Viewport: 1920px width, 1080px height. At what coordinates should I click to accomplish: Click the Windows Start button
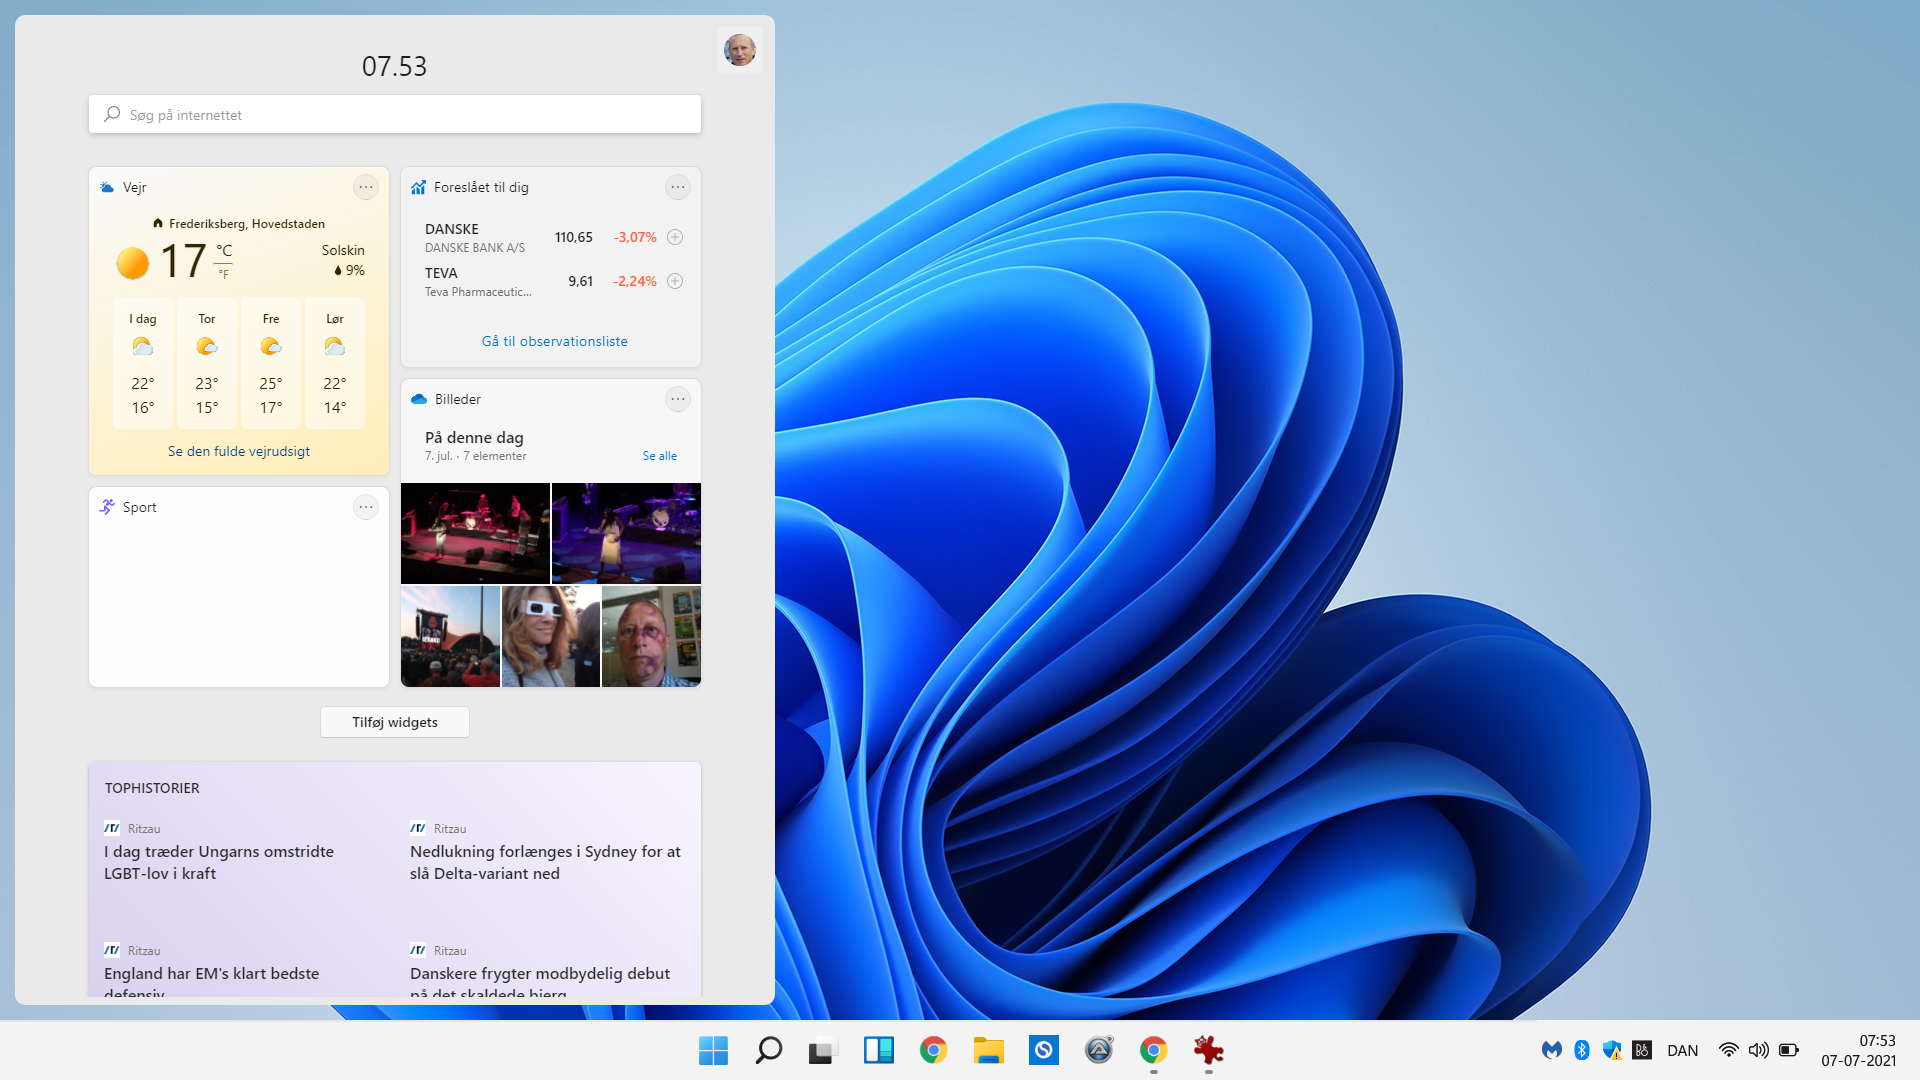[713, 1051]
